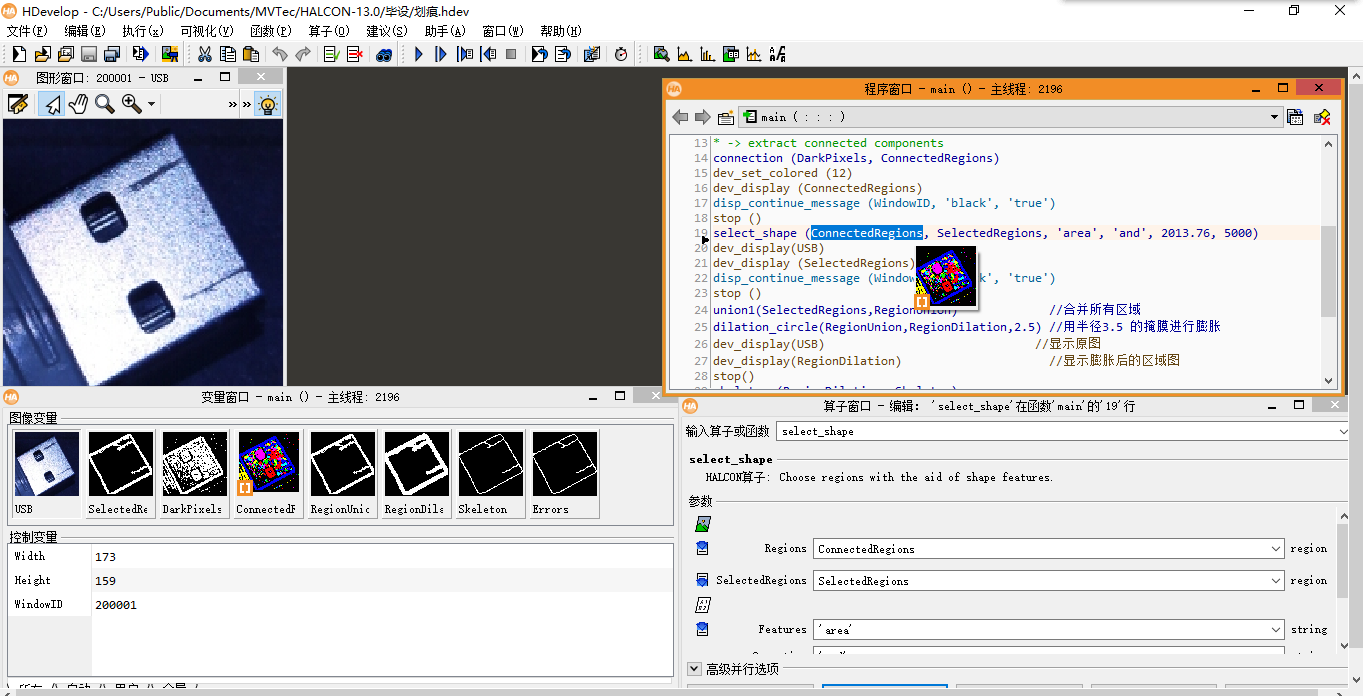
Task: Expand the Features 'area' dropdown
Action: click(1275, 630)
